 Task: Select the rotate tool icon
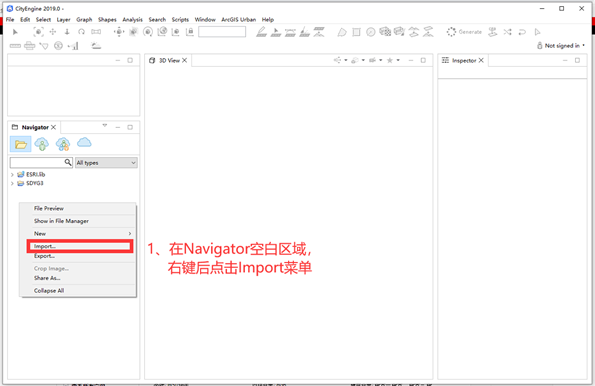81,32
